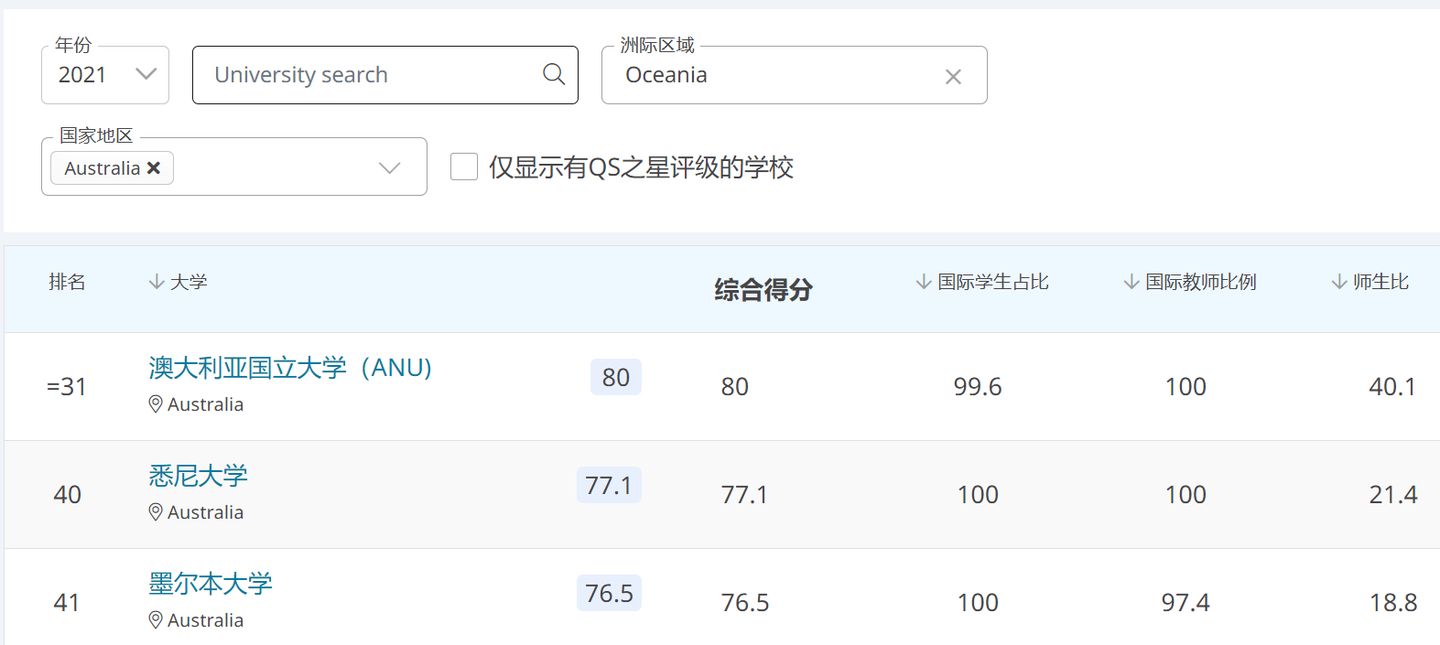Click location pin under 墨尔本大学
Viewport: 1440px width, 645px height.
[x=155, y=620]
